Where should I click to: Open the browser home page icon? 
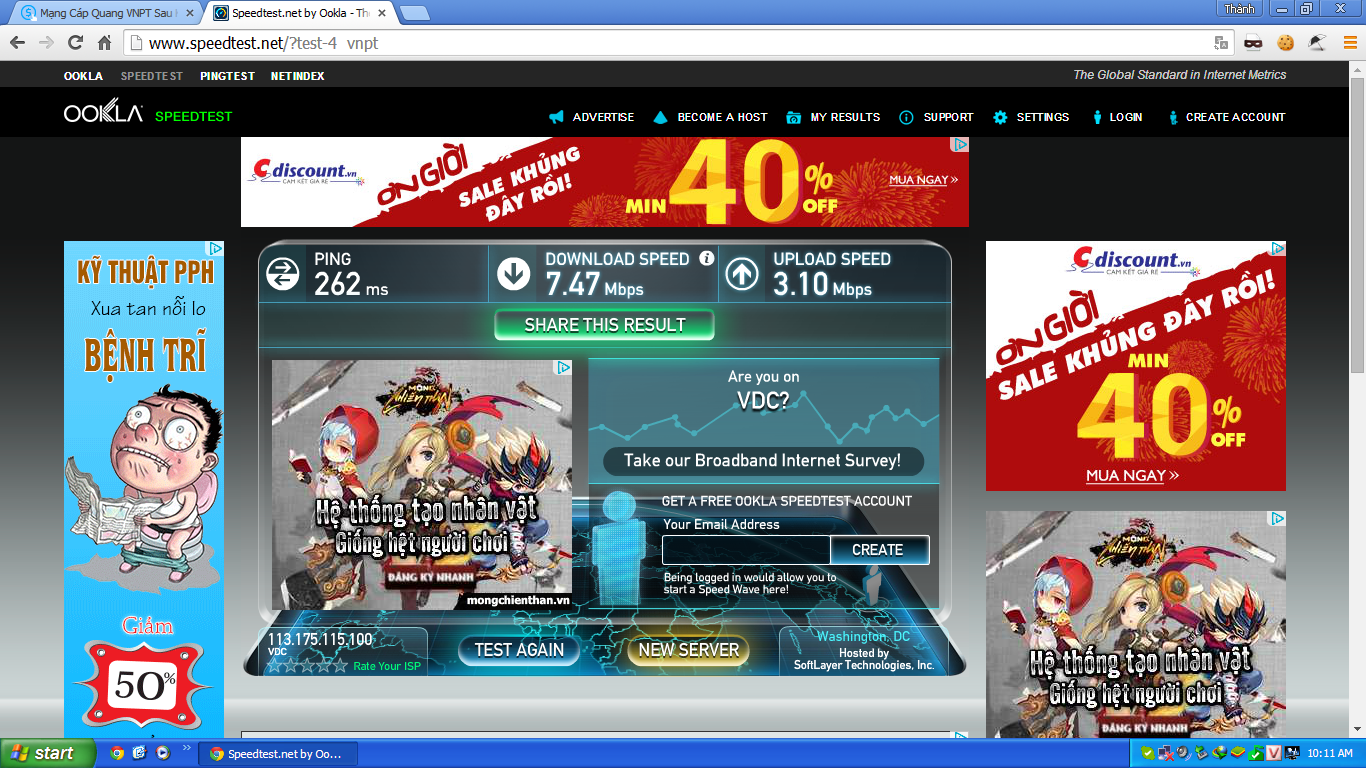point(104,43)
